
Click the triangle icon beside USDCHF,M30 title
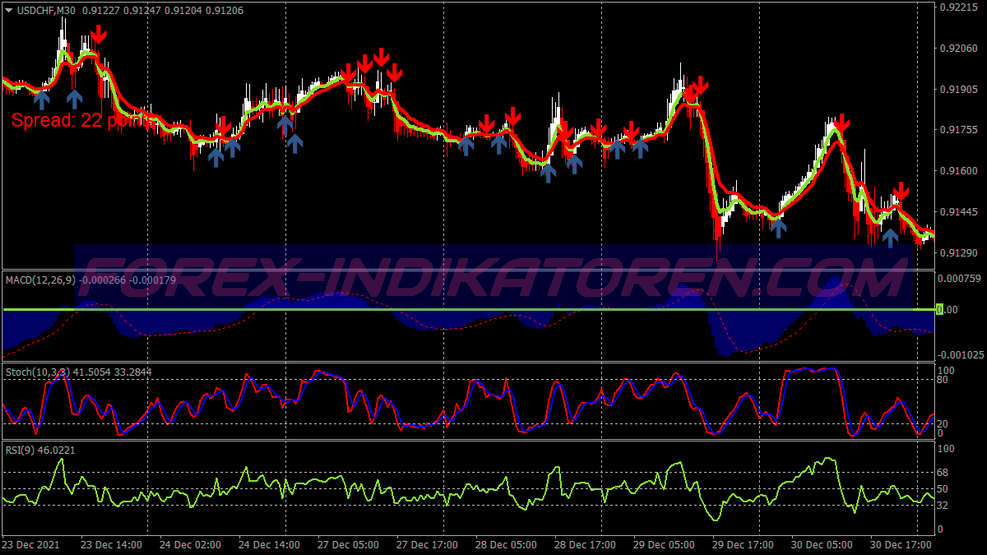(8, 10)
